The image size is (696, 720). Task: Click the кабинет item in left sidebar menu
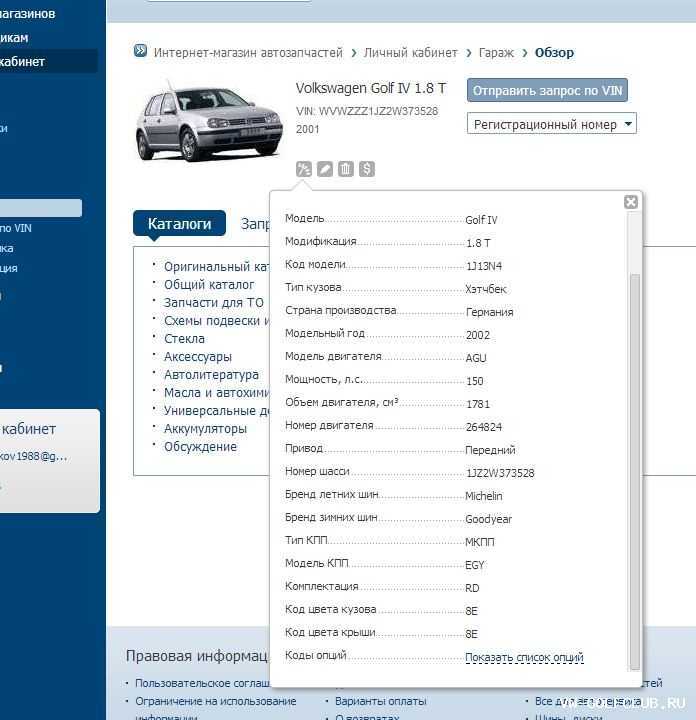pyautogui.click(x=48, y=61)
